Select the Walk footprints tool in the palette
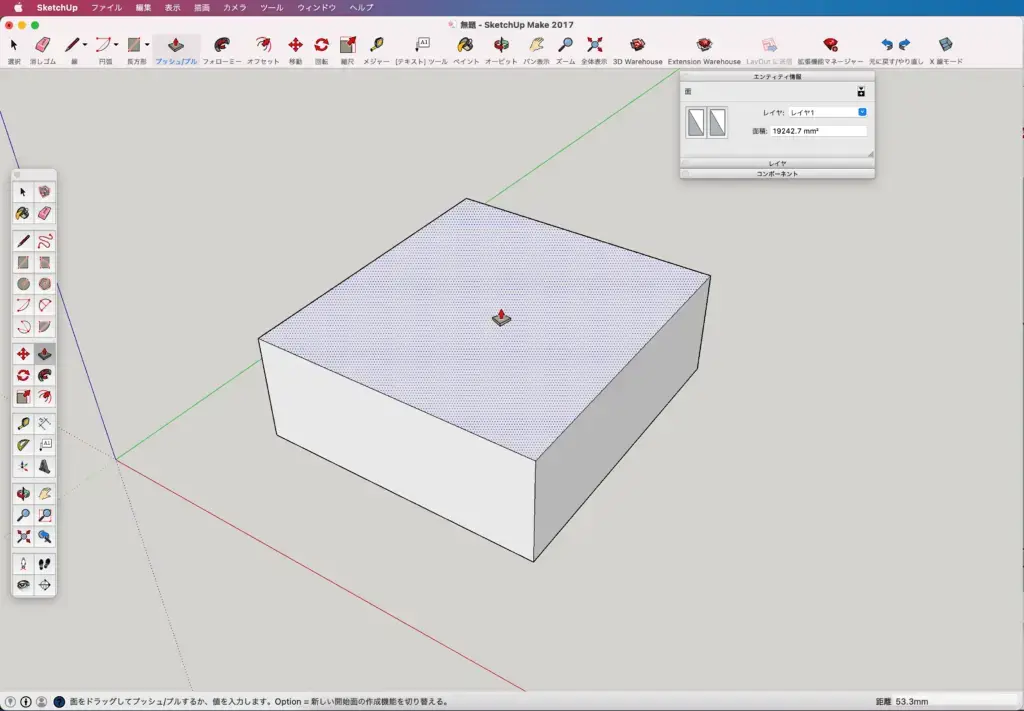The height and width of the screenshot is (711, 1024). 44,564
